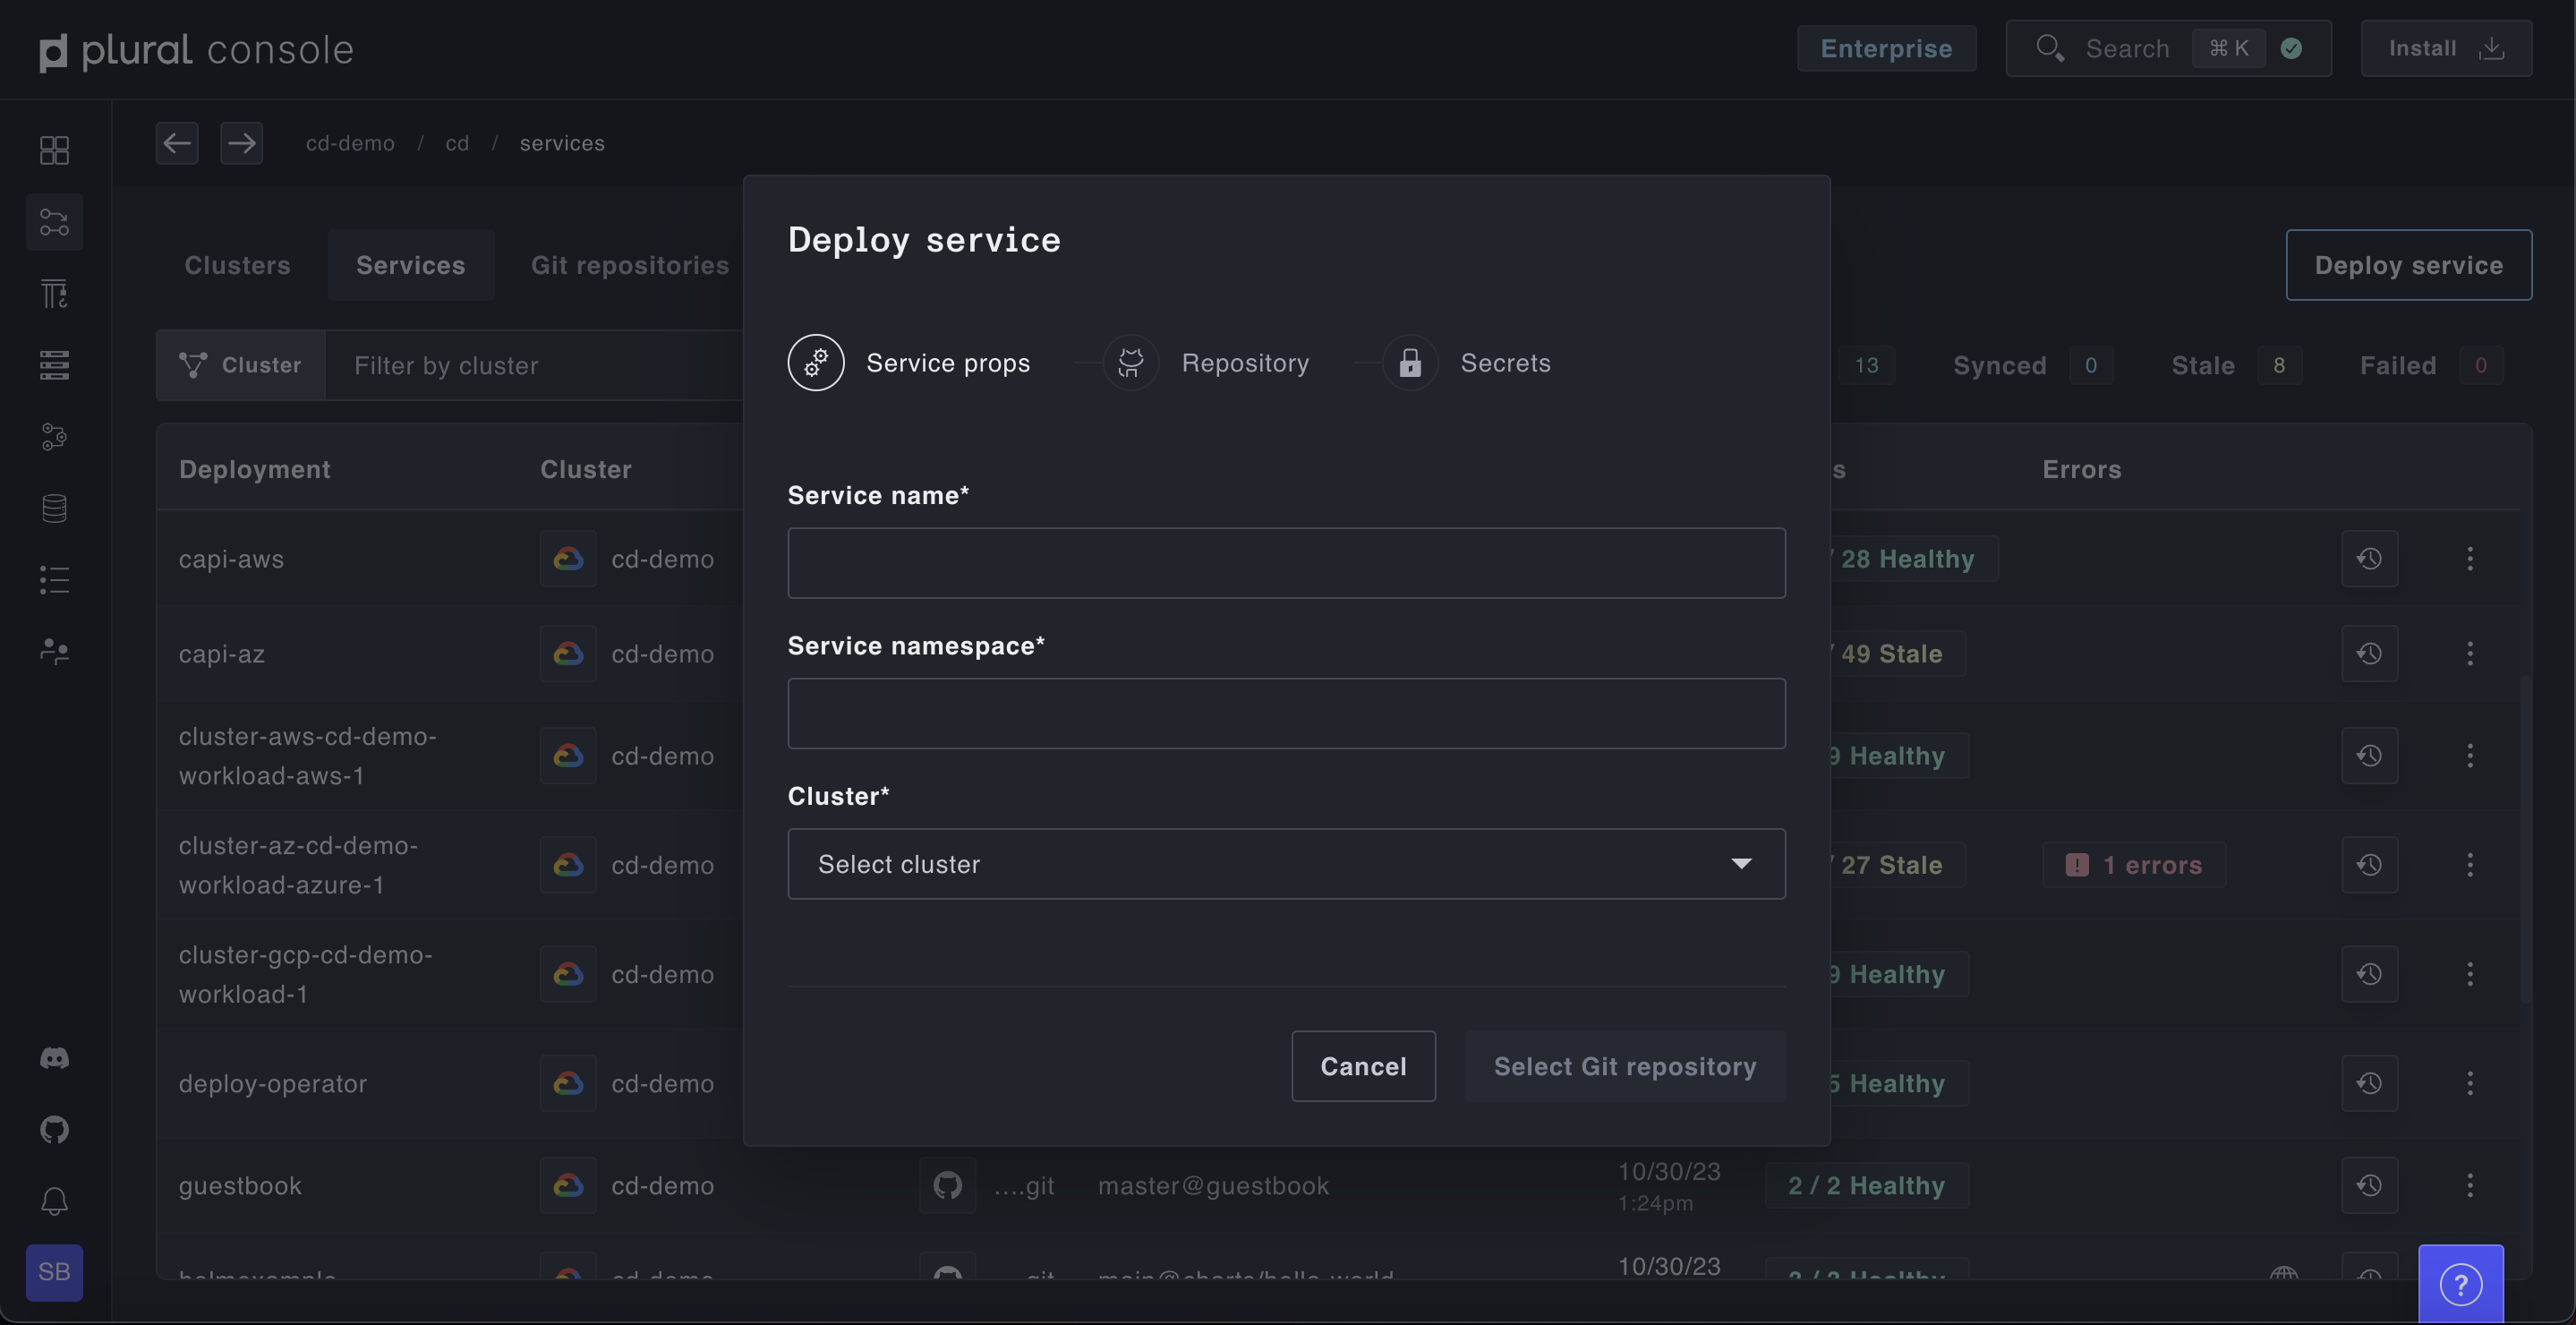Click the cd-demo breadcrumb
The width and height of the screenshot is (2576, 1325).
(350, 143)
